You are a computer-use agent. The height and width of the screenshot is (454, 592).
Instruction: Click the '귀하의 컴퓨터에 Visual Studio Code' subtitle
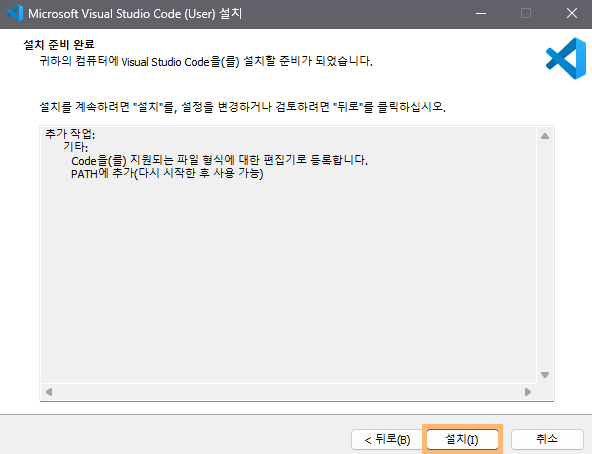(206, 61)
